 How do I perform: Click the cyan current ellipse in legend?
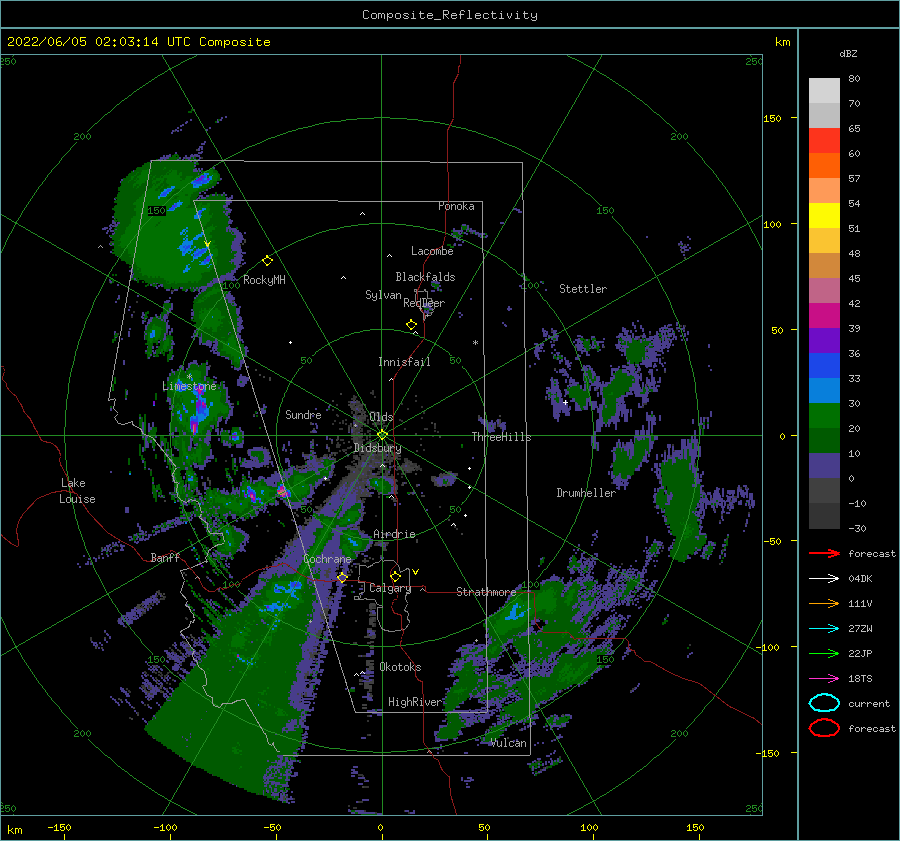click(824, 703)
